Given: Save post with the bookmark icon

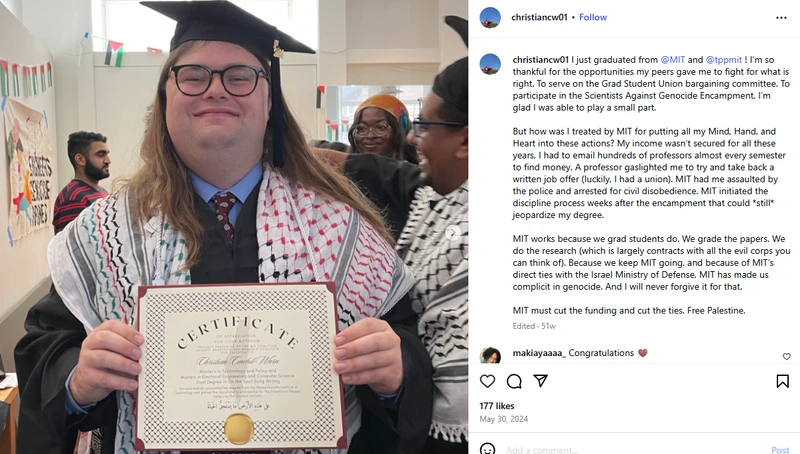Looking at the screenshot, I should (782, 381).
